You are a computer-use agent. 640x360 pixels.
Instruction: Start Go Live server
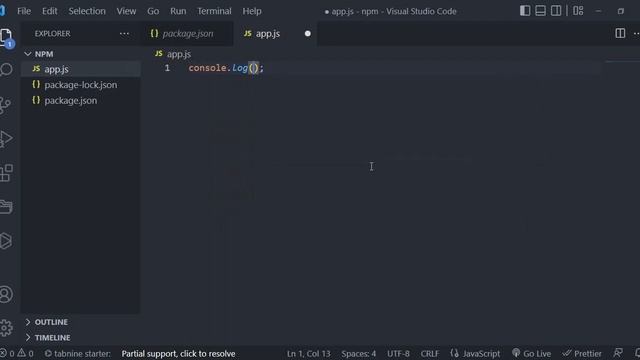click(x=531, y=353)
